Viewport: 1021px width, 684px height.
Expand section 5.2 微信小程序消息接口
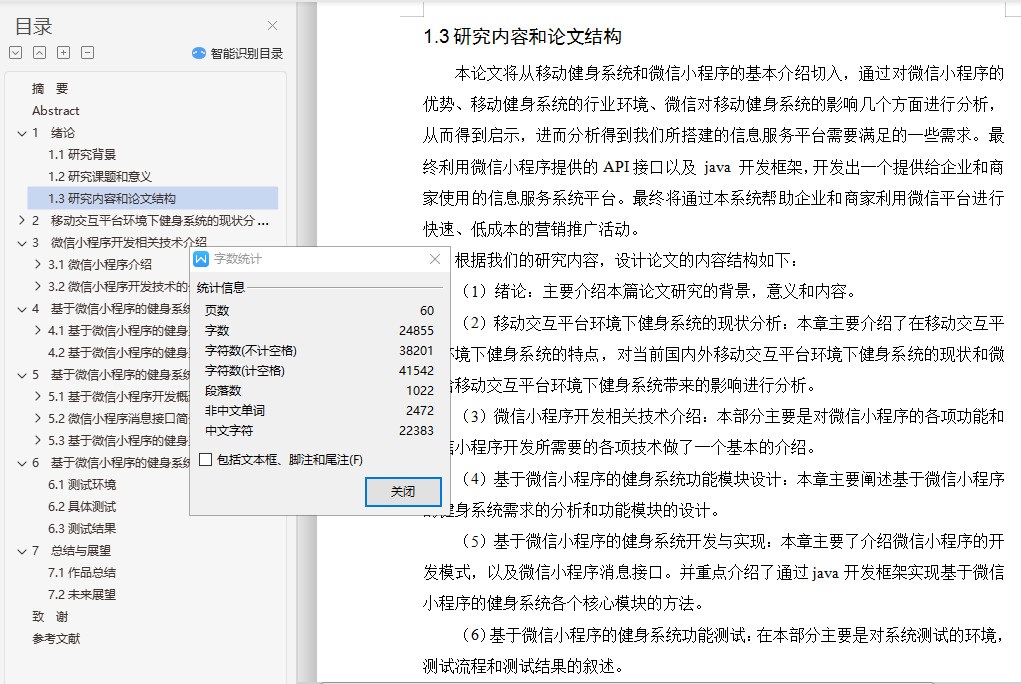38,419
